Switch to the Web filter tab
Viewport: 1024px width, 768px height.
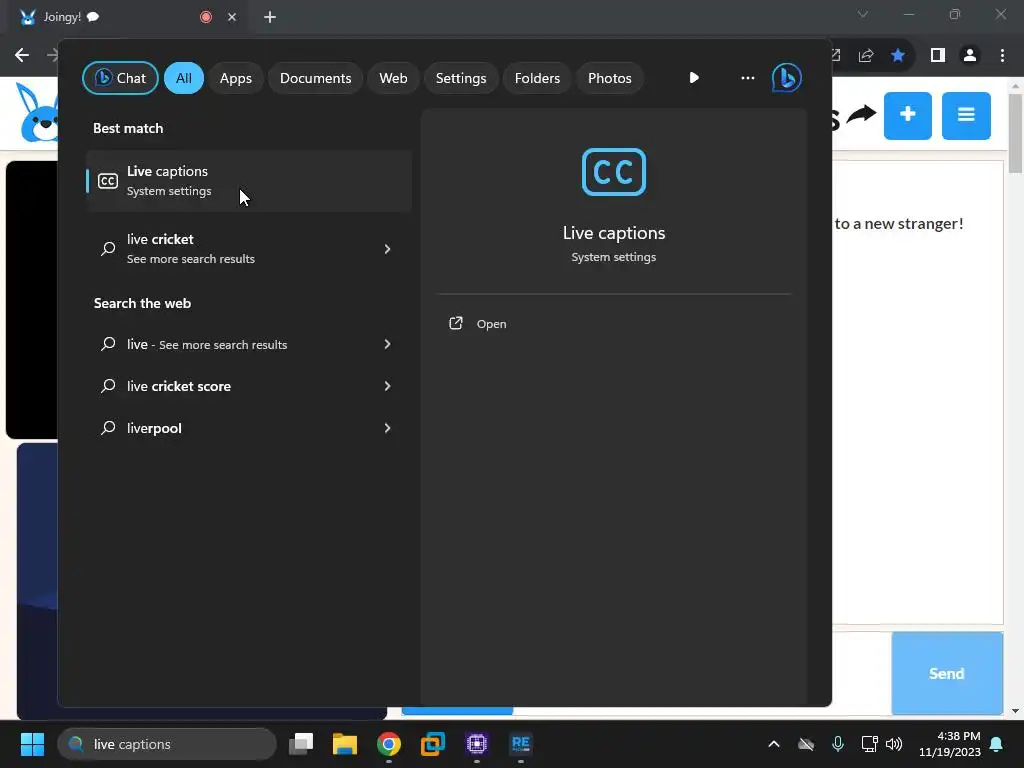click(393, 78)
